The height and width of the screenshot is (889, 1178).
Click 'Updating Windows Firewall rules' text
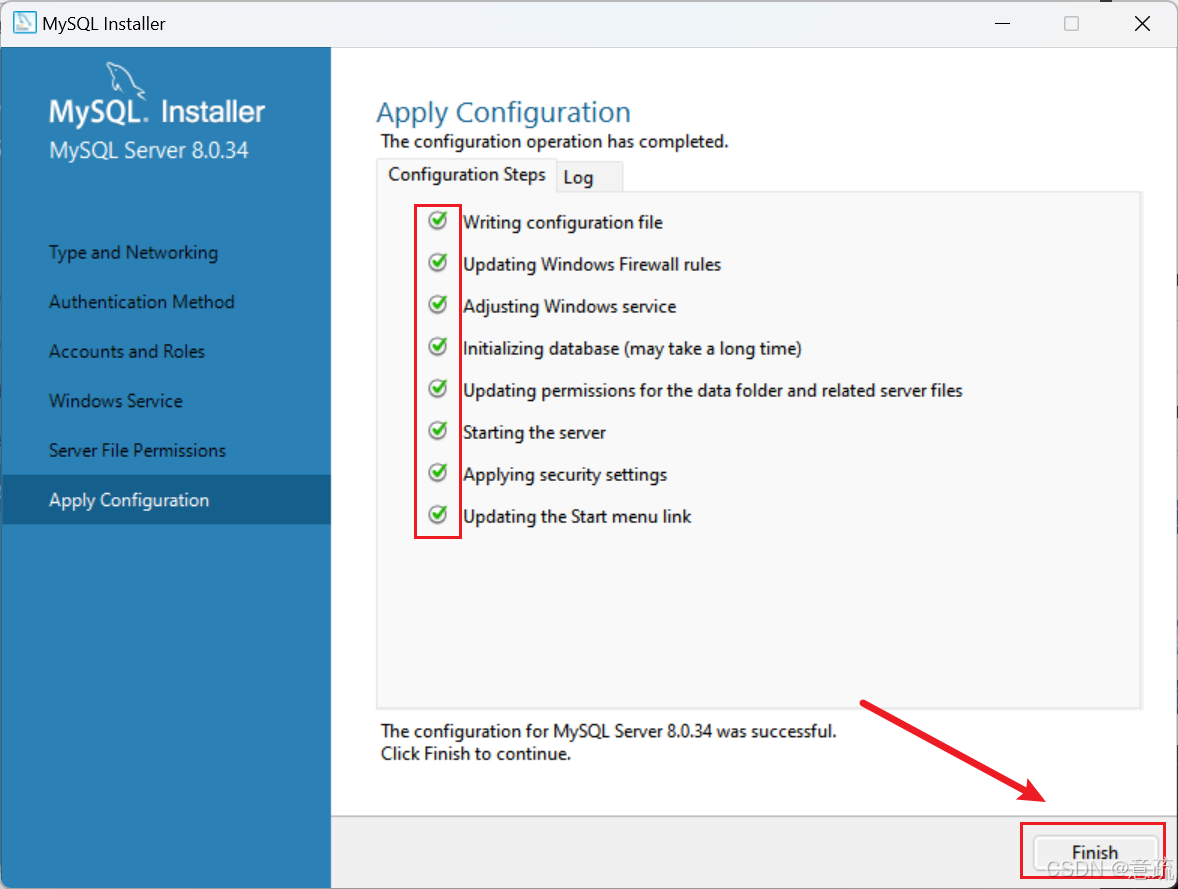[592, 265]
